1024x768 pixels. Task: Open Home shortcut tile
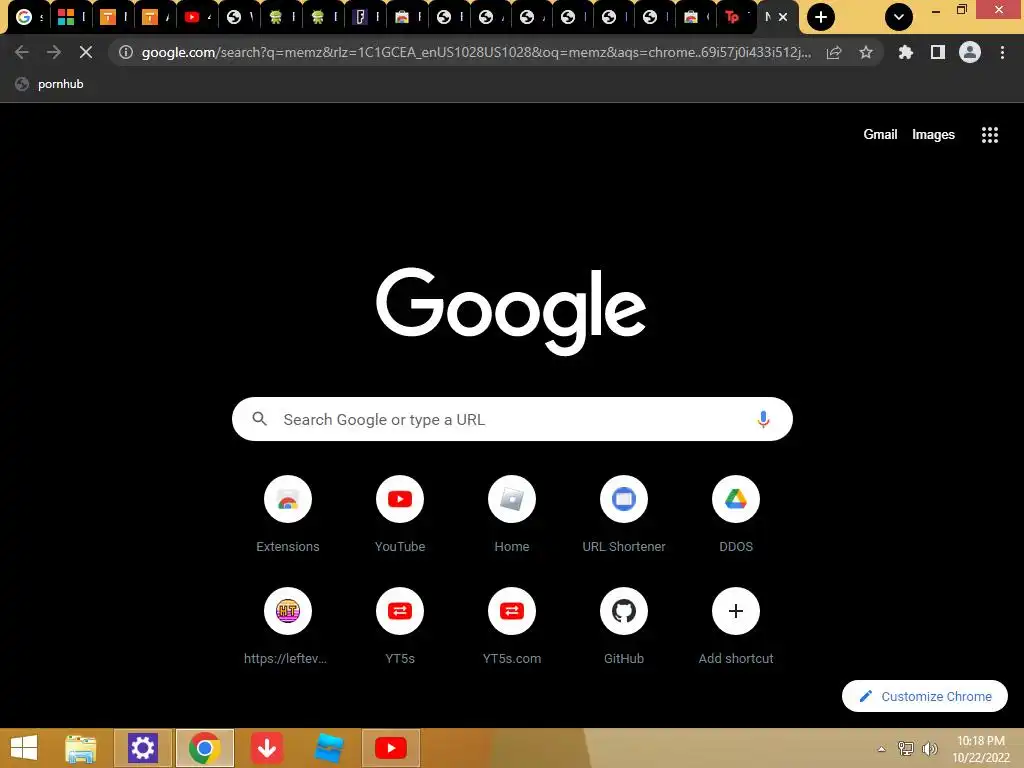coord(512,515)
